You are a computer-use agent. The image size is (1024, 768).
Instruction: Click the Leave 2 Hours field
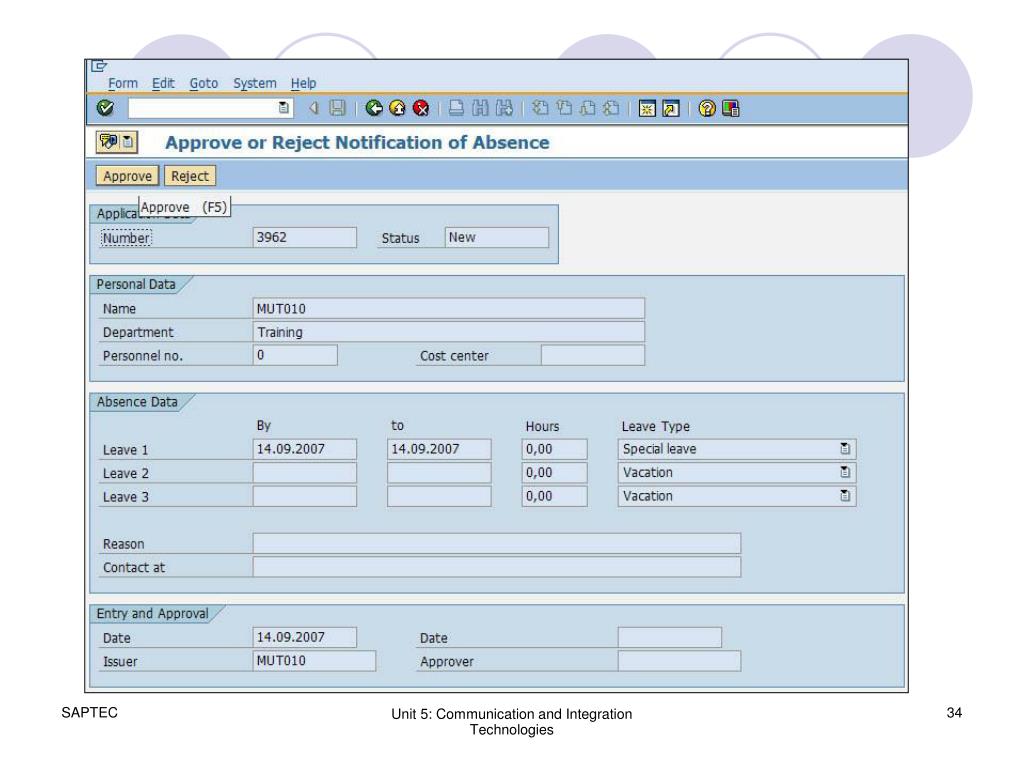click(x=554, y=472)
